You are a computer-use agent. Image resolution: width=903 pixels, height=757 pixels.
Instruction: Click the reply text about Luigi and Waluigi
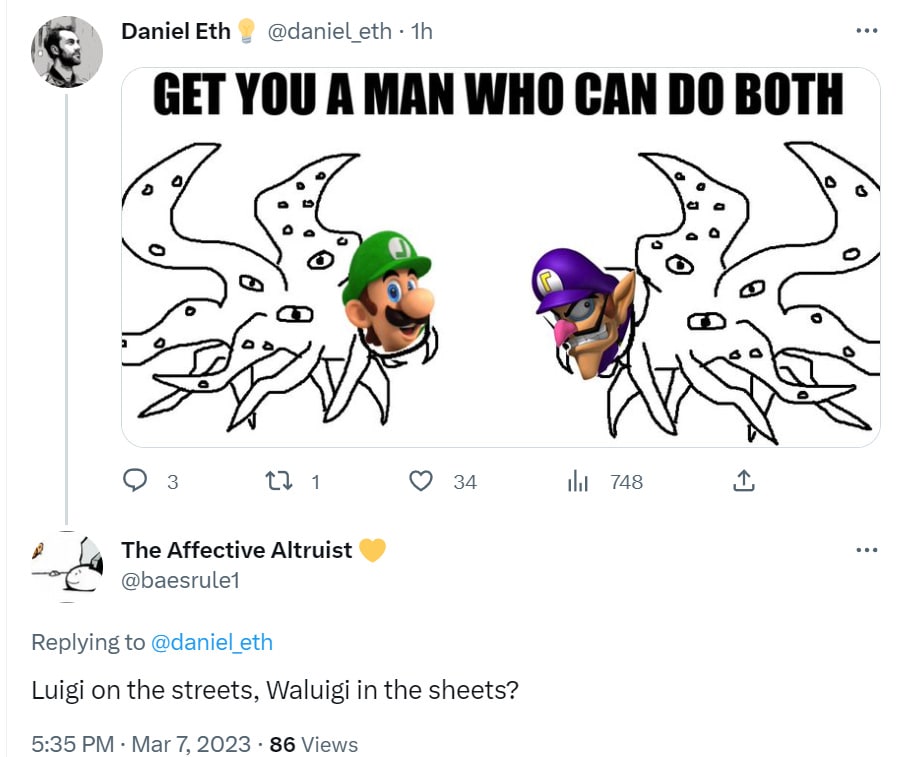click(x=275, y=690)
